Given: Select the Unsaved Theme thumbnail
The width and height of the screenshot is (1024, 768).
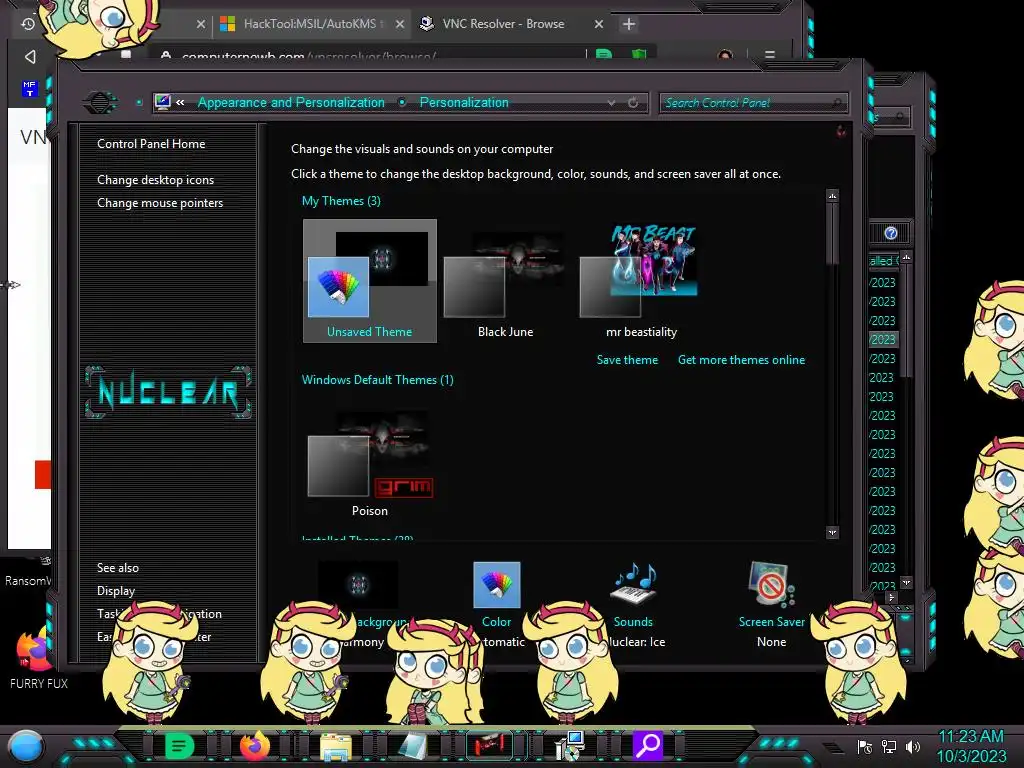Looking at the screenshot, I should (x=370, y=281).
